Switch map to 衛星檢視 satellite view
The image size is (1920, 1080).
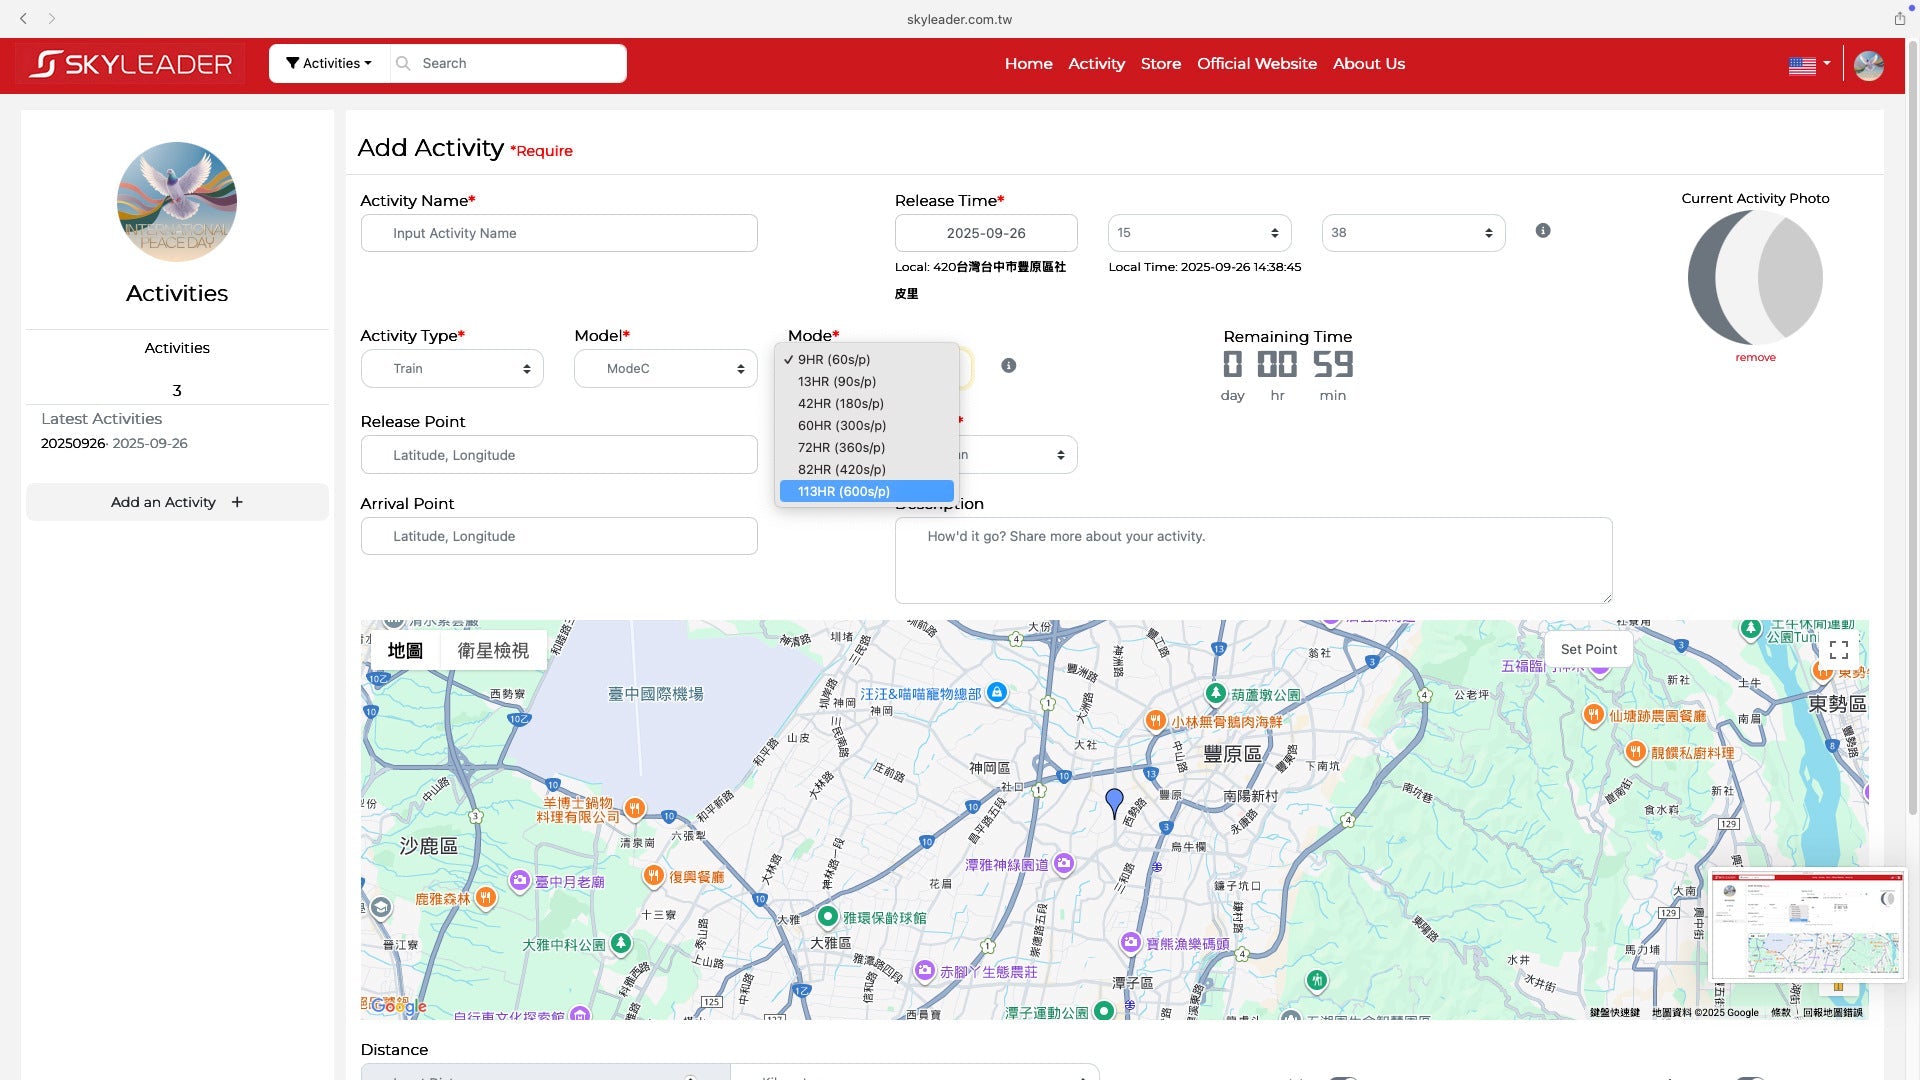coord(493,651)
